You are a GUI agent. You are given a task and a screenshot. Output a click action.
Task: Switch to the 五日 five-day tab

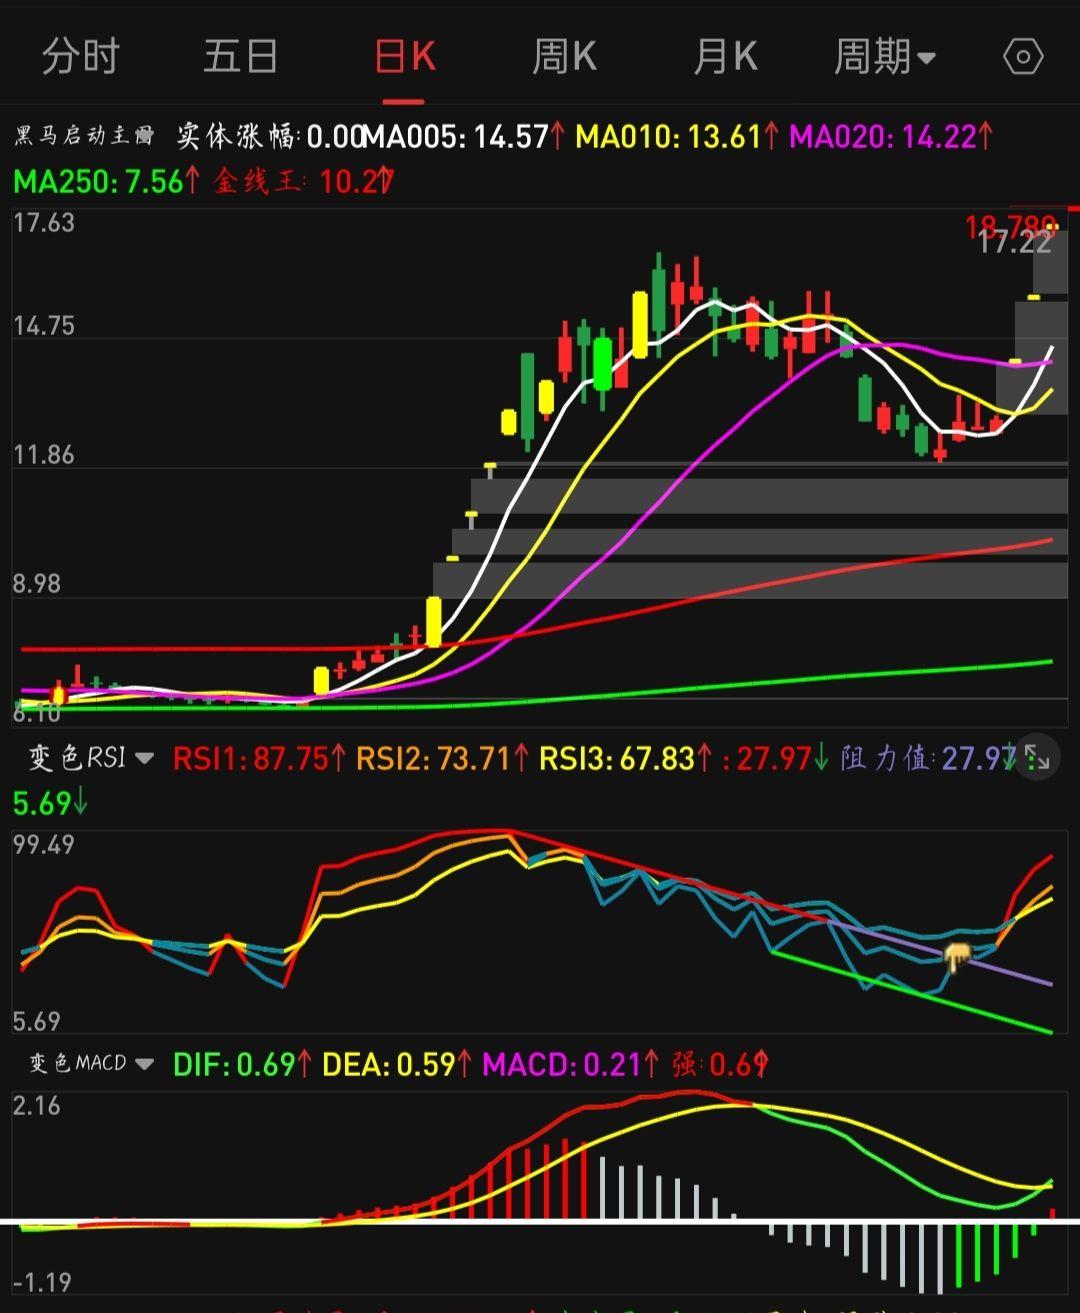[x=240, y=57]
